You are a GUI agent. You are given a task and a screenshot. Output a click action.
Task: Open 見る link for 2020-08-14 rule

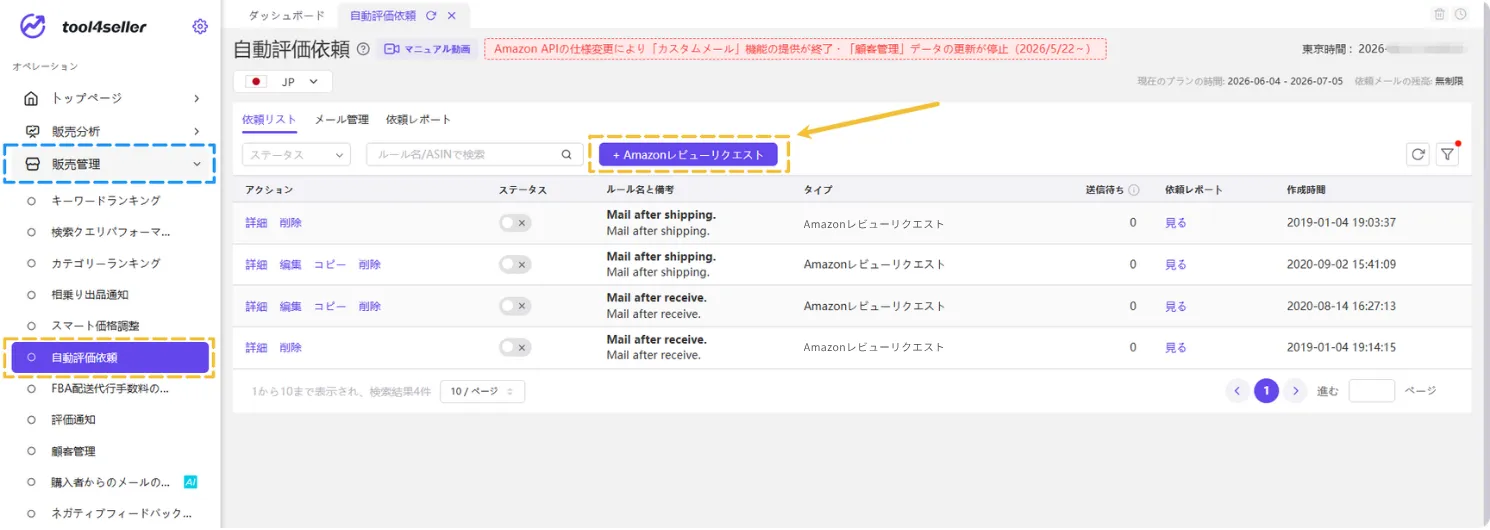coord(1176,306)
